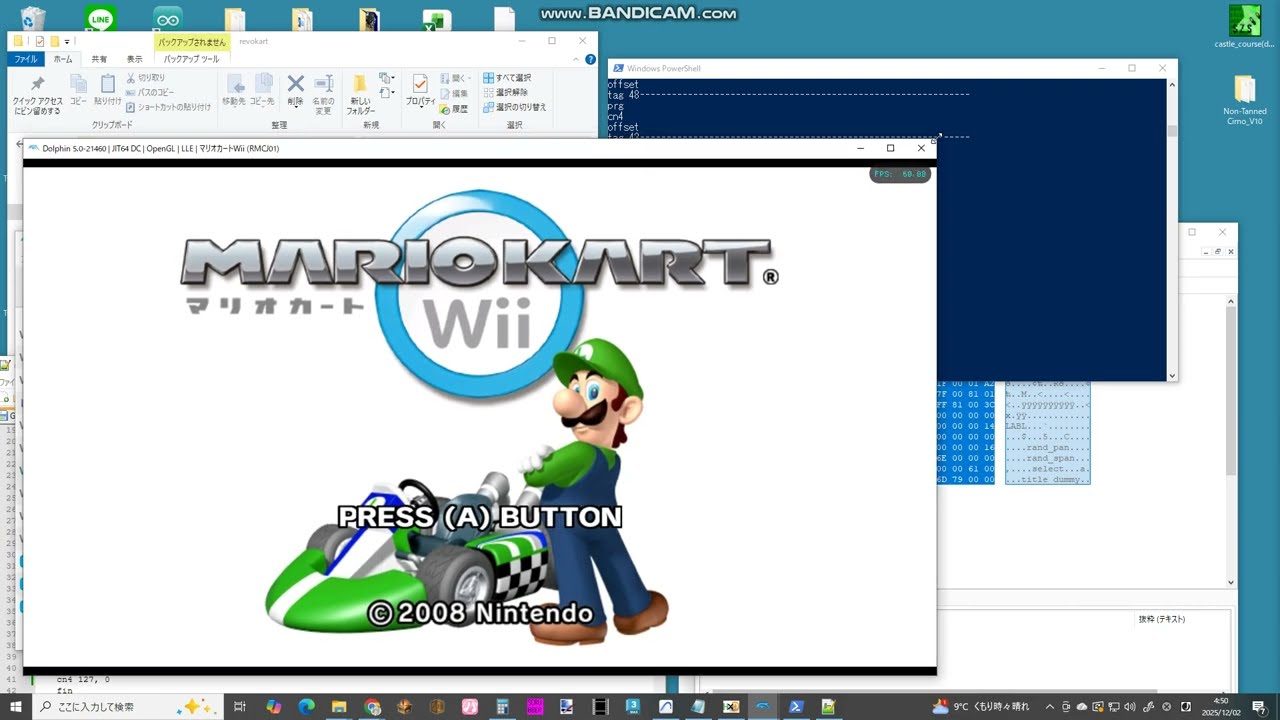Click the Cut scissors command
Viewport: 1280px width, 720px height.
coord(145,77)
